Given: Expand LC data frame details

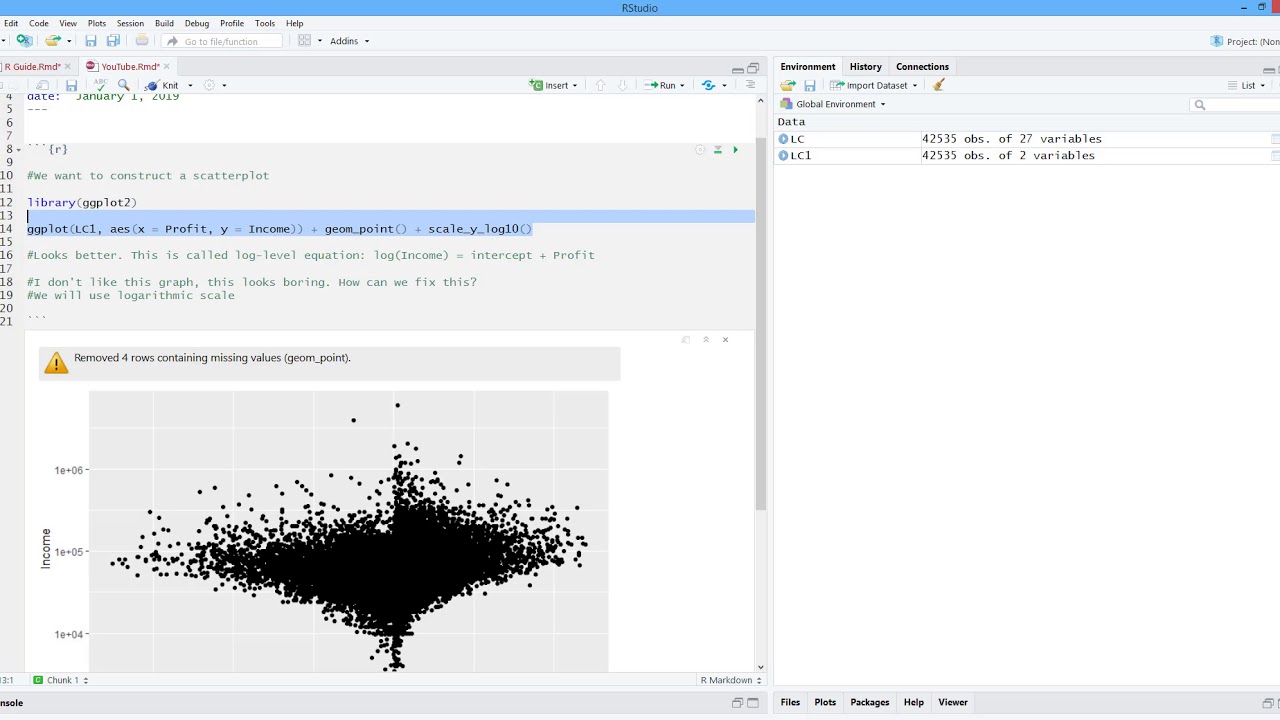Looking at the screenshot, I should tap(783, 139).
